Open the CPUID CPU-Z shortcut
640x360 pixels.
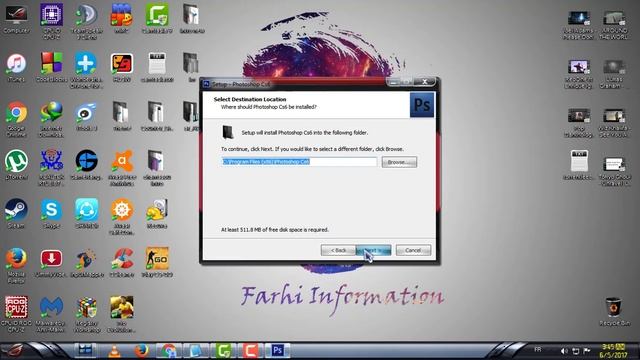51,21
